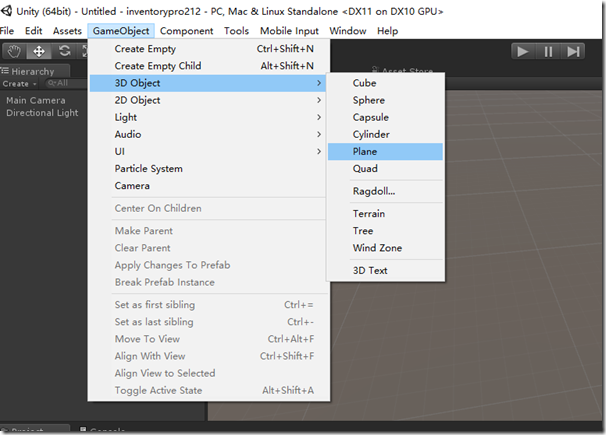This screenshot has height=435, width=606.
Task: Choose Camera from GameObject menu
Action: coord(208,186)
